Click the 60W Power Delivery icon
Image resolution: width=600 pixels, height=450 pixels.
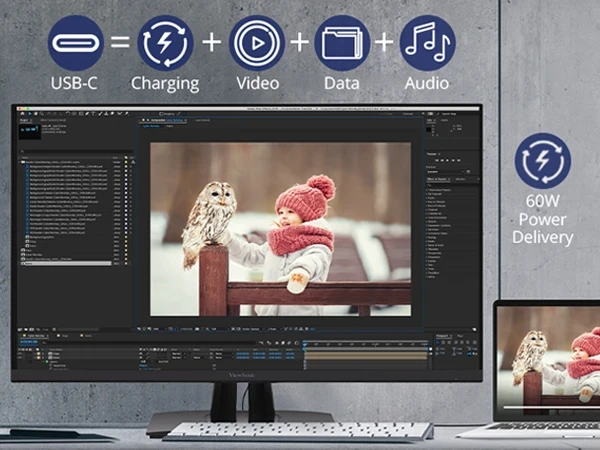click(x=543, y=162)
